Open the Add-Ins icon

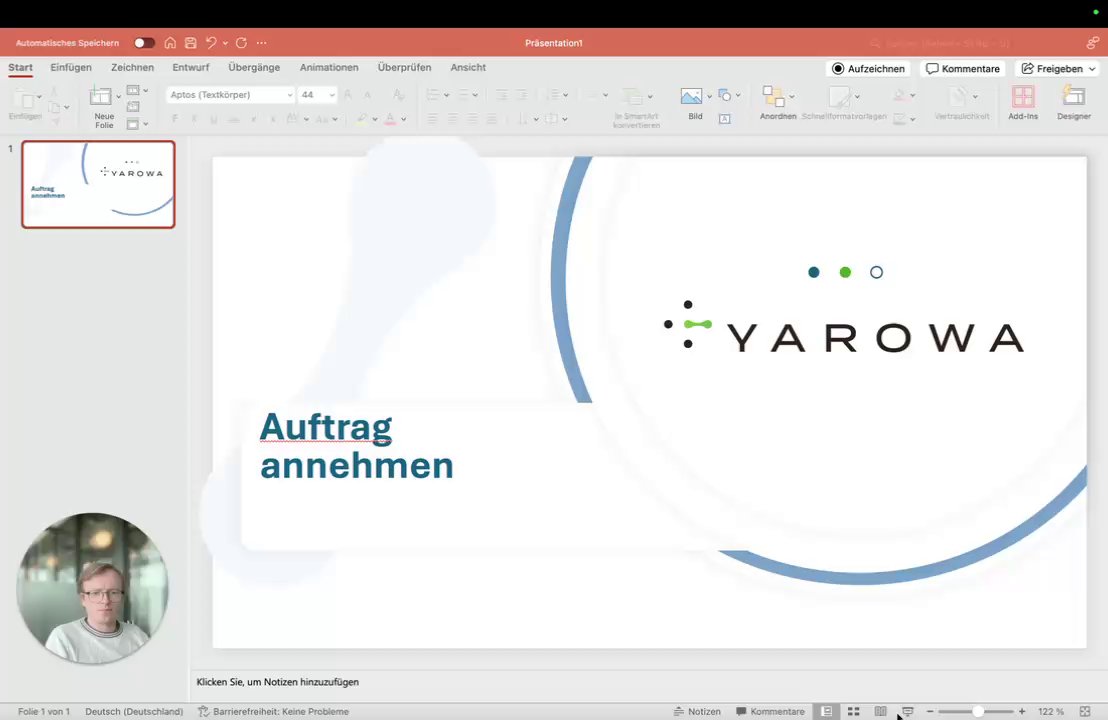point(1022,97)
